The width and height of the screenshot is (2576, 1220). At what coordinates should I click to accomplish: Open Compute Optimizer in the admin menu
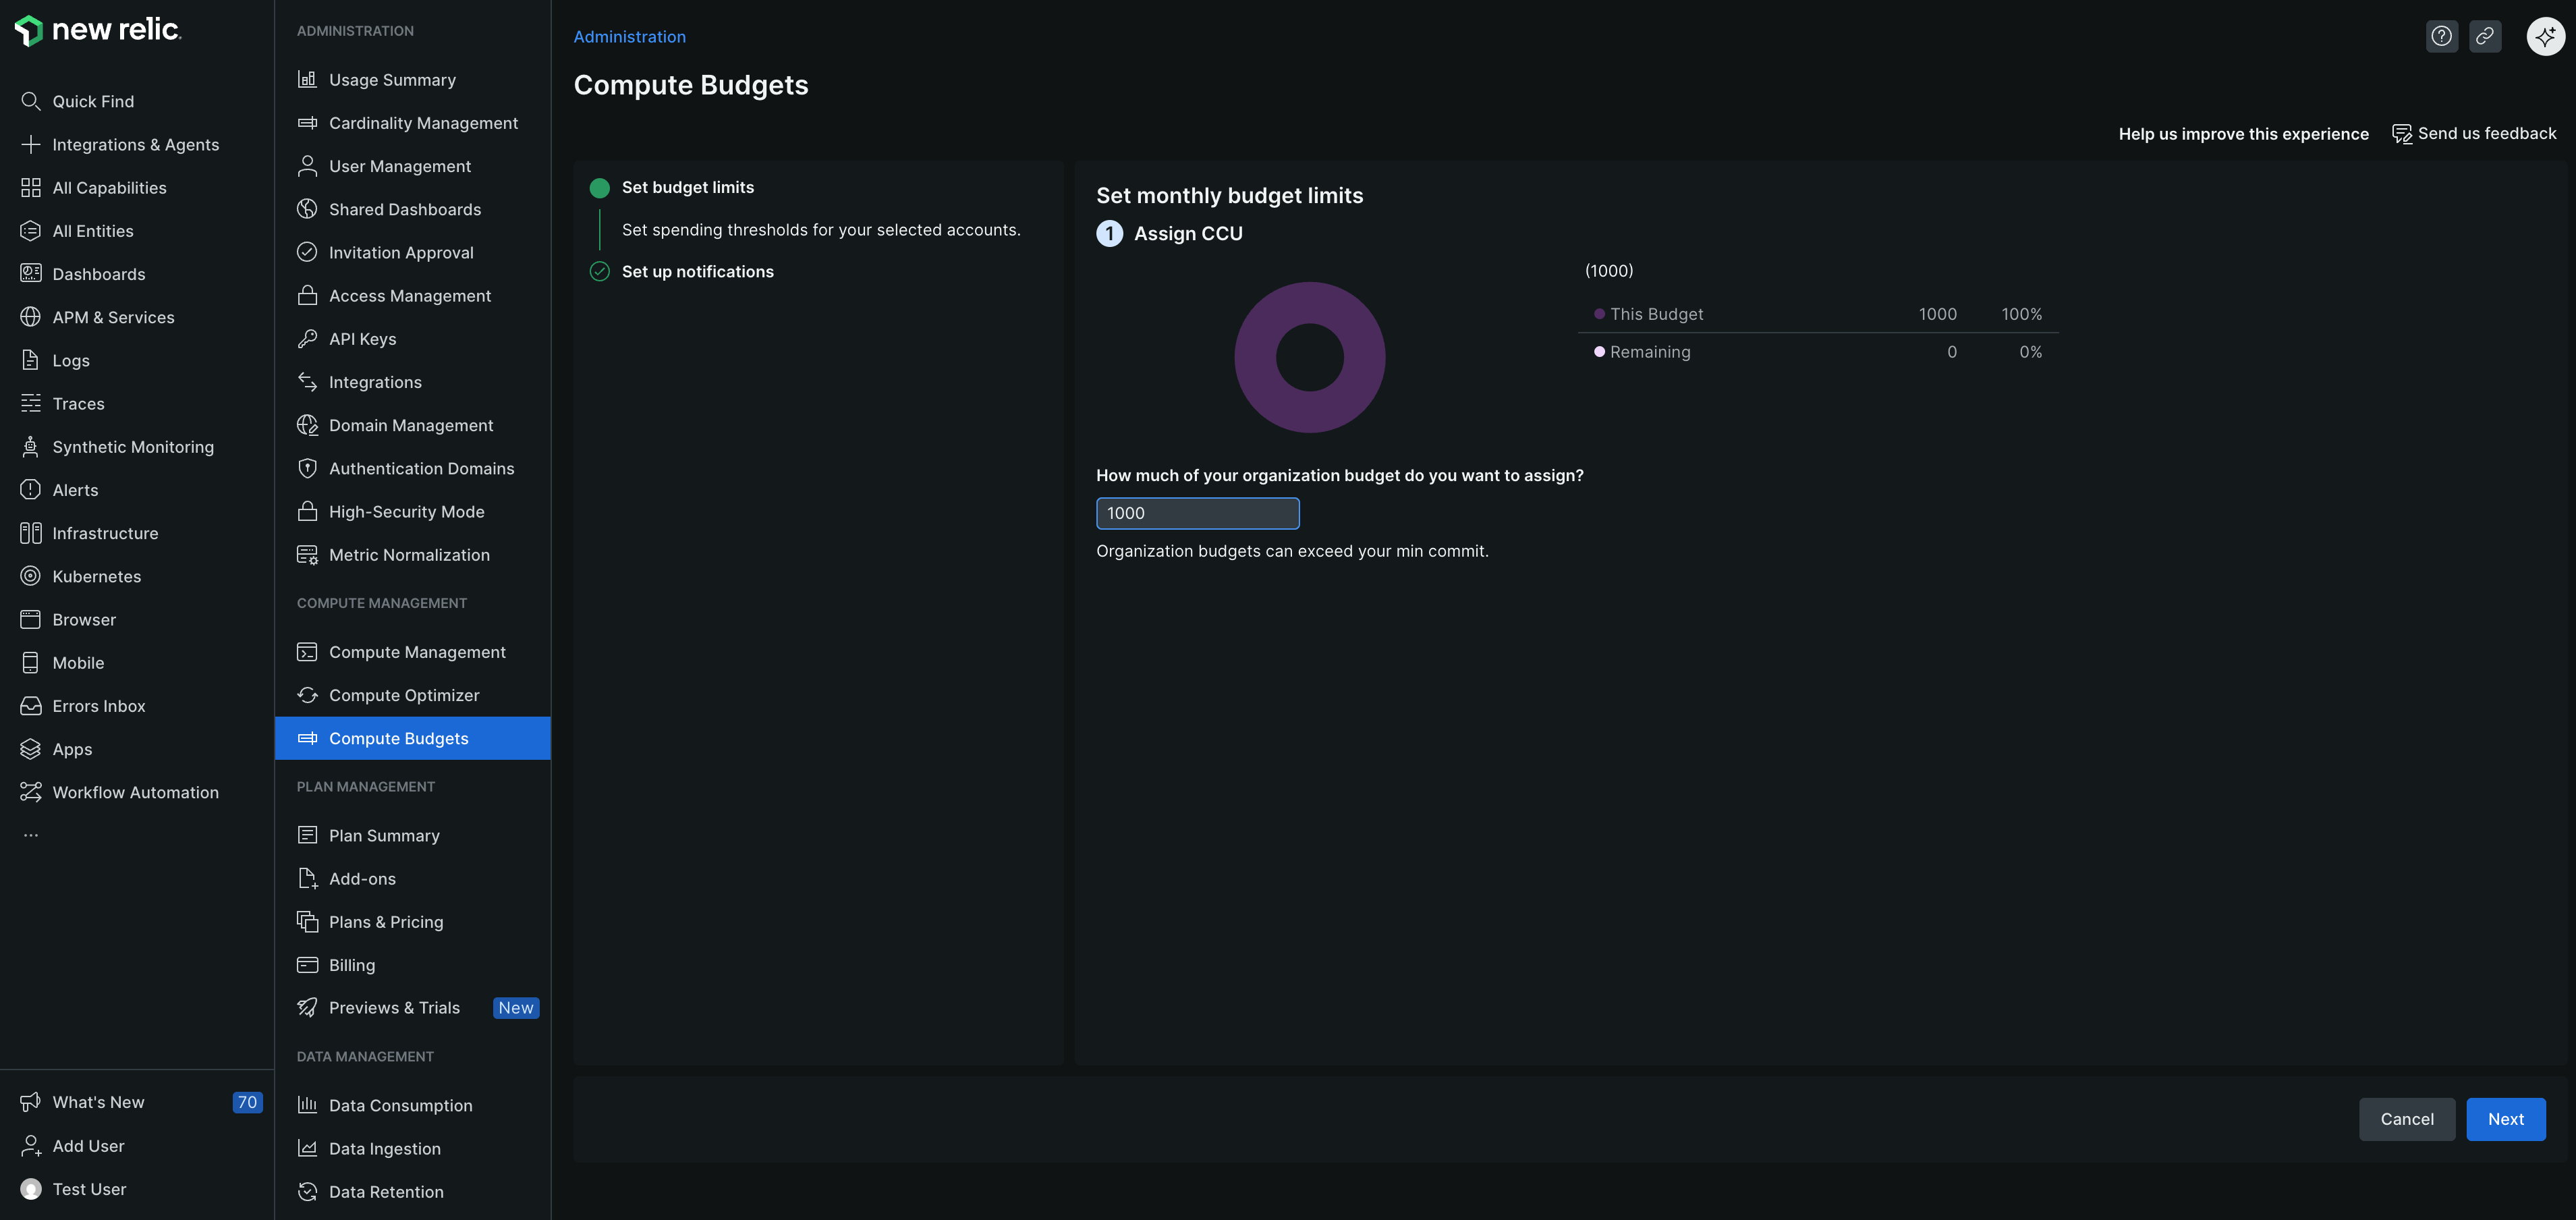point(403,695)
